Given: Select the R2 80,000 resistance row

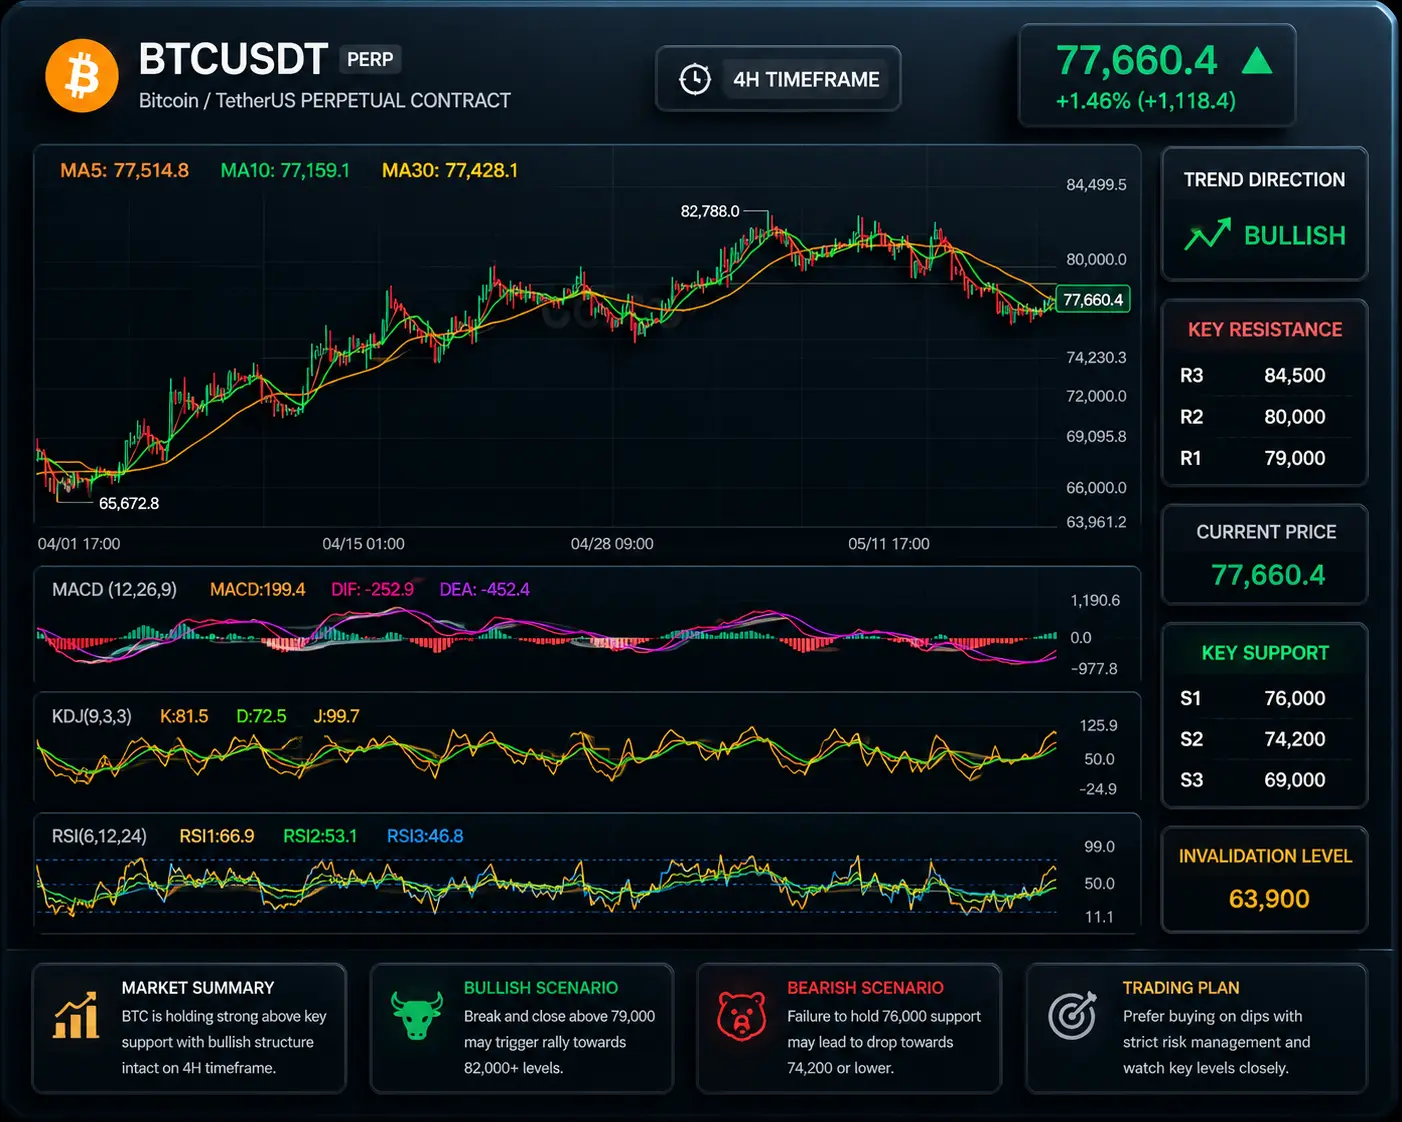Looking at the screenshot, I should pyautogui.click(x=1264, y=417).
